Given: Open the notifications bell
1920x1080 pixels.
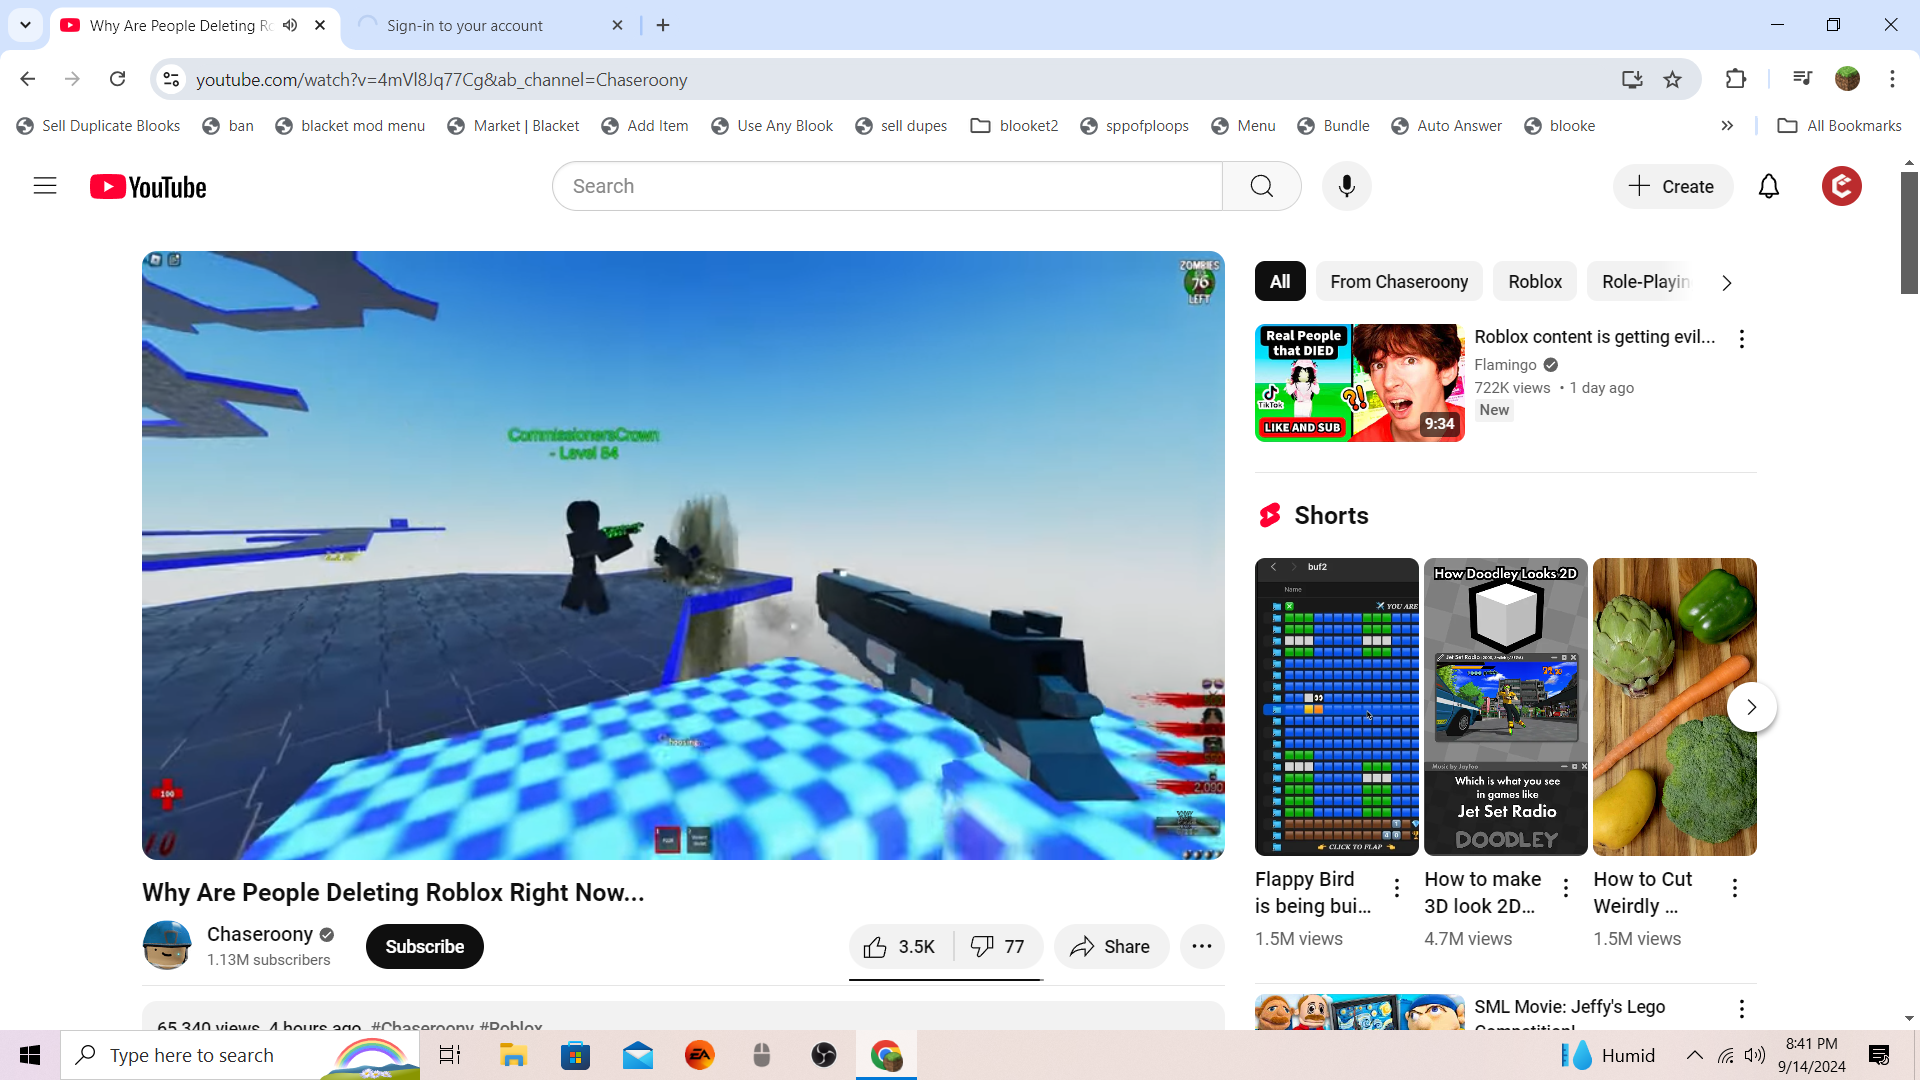Looking at the screenshot, I should 1768,186.
